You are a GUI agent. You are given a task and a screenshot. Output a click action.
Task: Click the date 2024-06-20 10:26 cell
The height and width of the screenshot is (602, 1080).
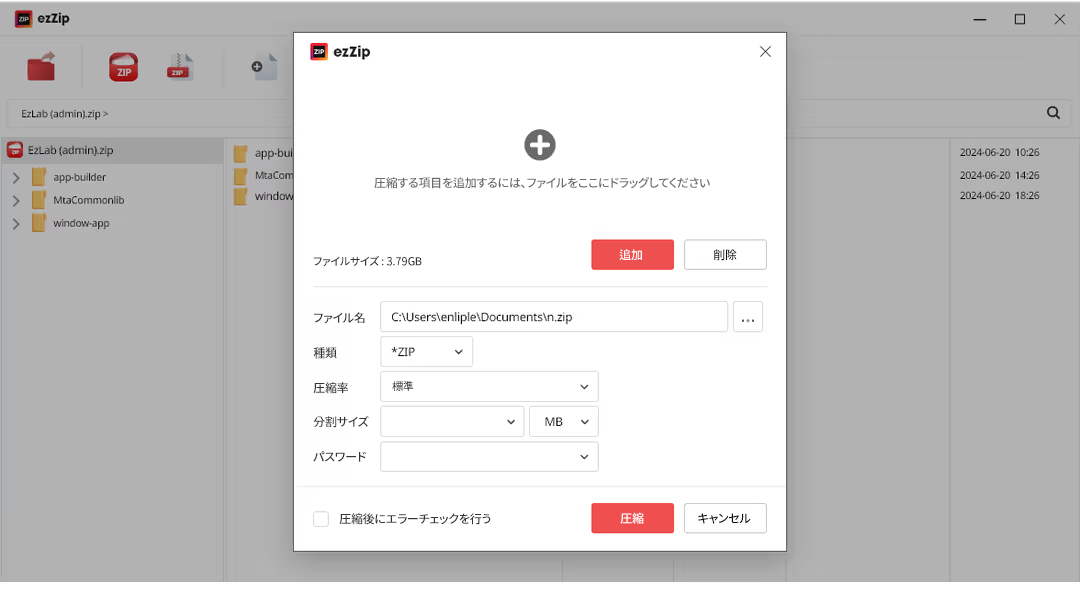pyautogui.click(x=999, y=152)
